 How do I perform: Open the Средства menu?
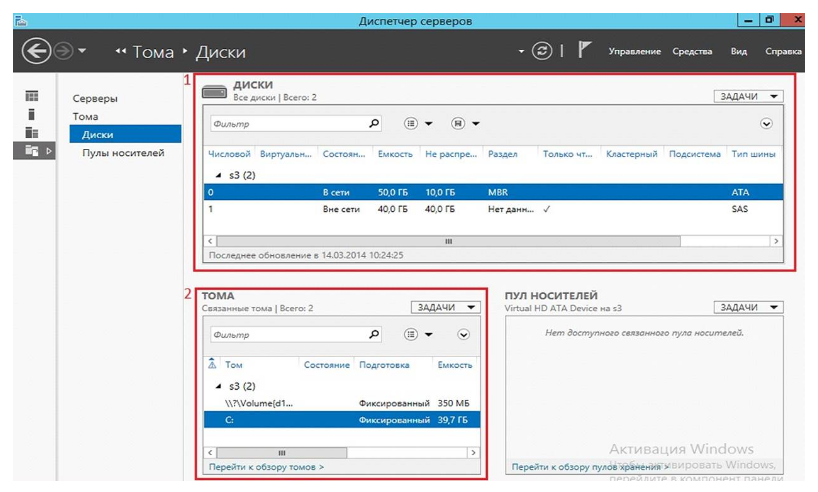coord(692,52)
